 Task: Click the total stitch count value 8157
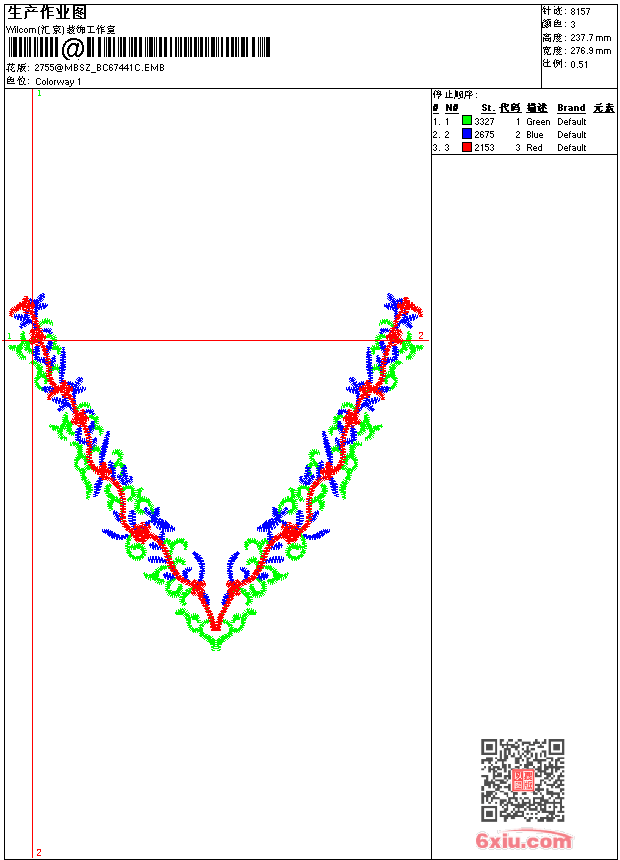pos(580,11)
